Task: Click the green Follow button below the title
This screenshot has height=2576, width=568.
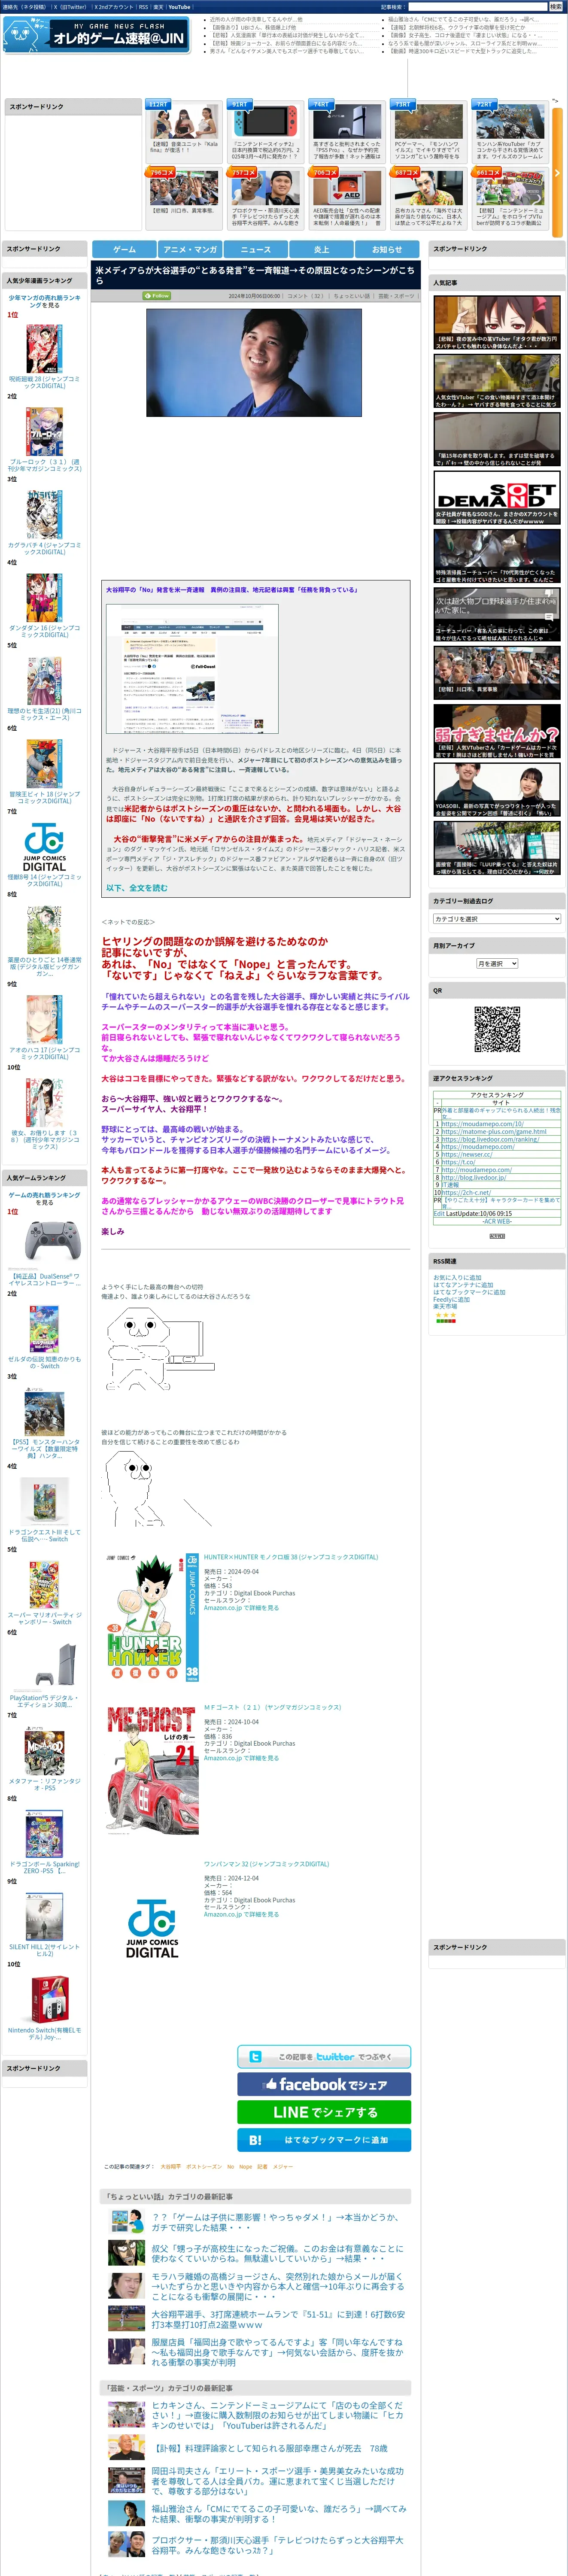Action: pyautogui.click(x=157, y=296)
